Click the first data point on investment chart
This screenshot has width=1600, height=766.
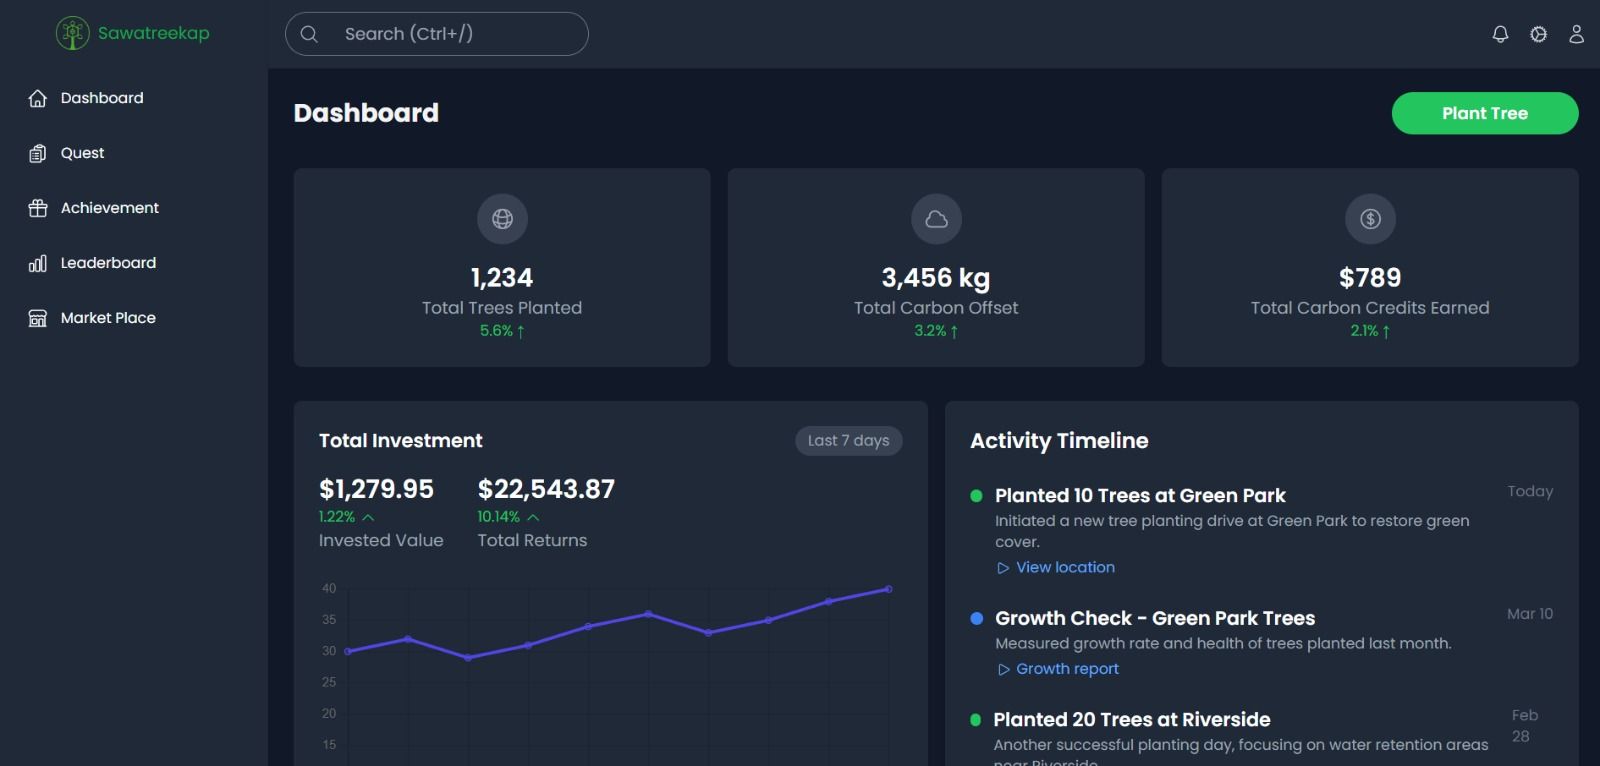[x=347, y=651]
